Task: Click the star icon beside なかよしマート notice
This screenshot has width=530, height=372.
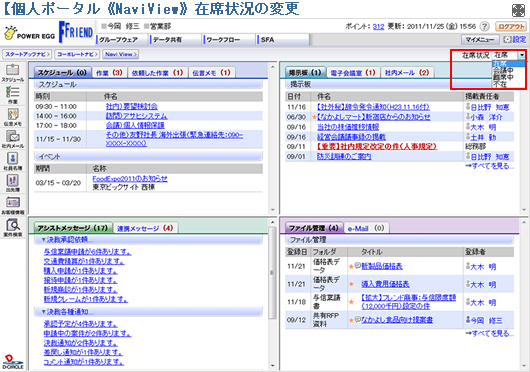Action: tap(314, 117)
